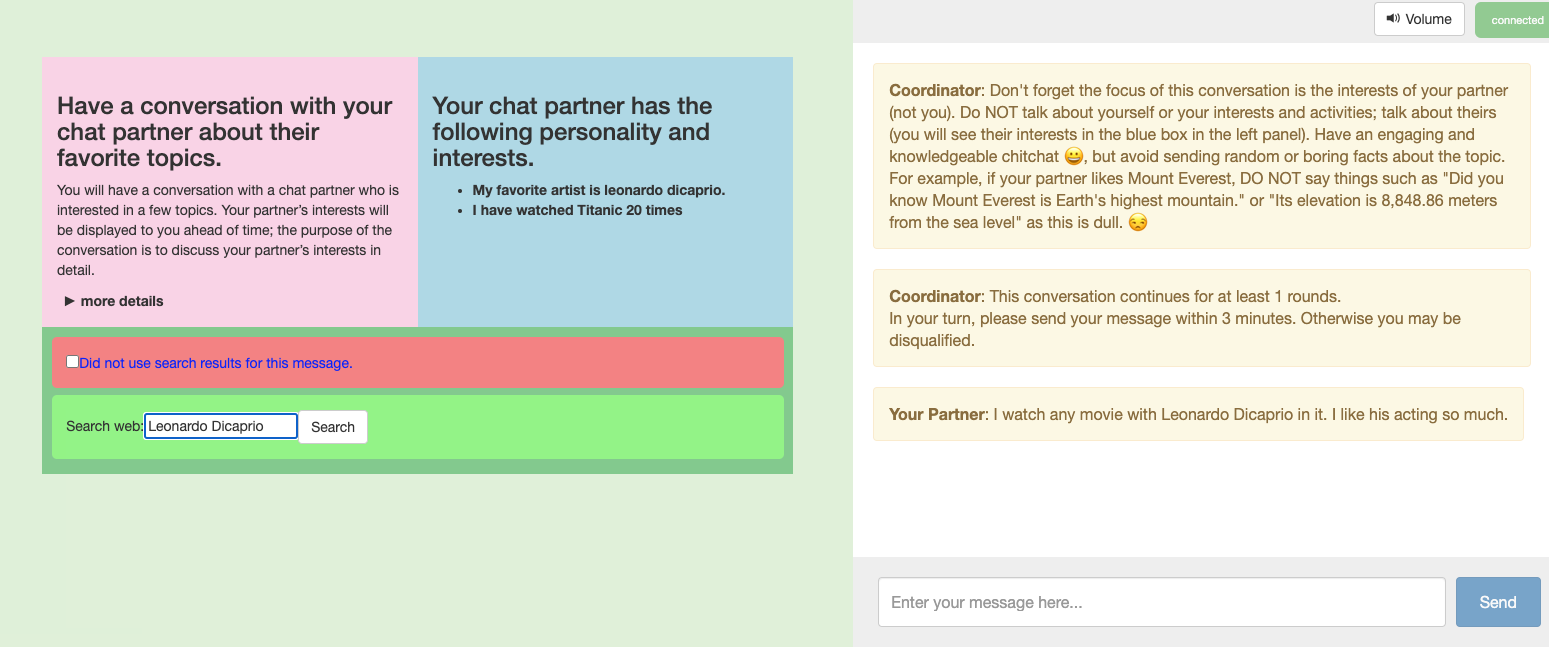1549x647 pixels.
Task: Tick the search results checkbox
Action: 72,362
